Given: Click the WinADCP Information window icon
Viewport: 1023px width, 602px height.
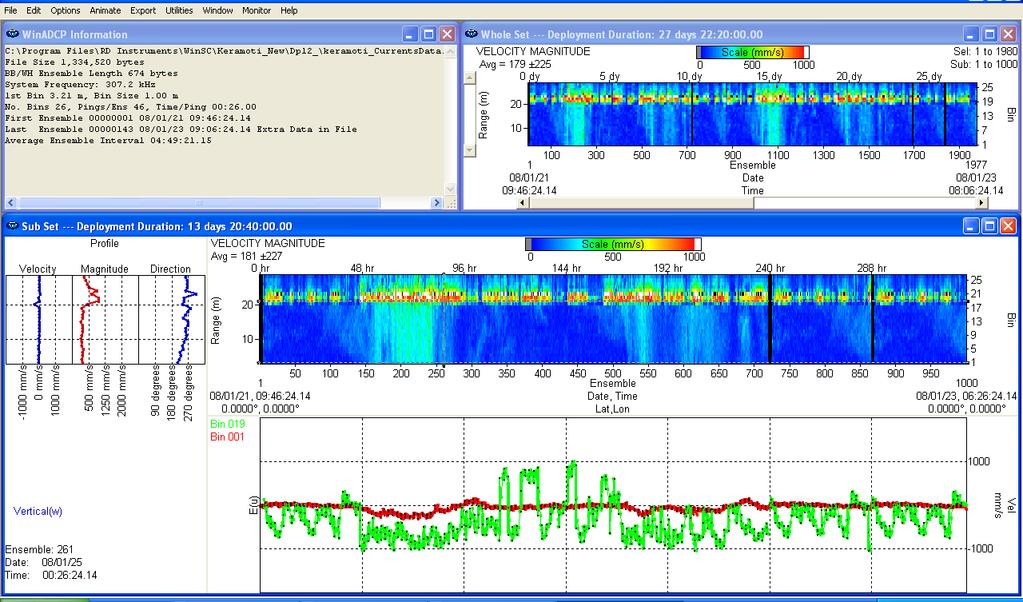Looking at the screenshot, I should coord(13,35).
